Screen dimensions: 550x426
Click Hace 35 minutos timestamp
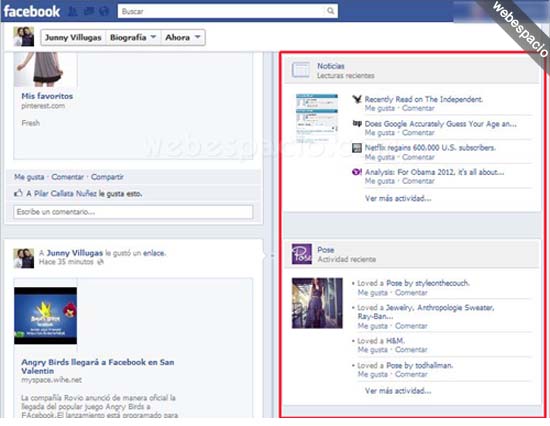(x=66, y=262)
